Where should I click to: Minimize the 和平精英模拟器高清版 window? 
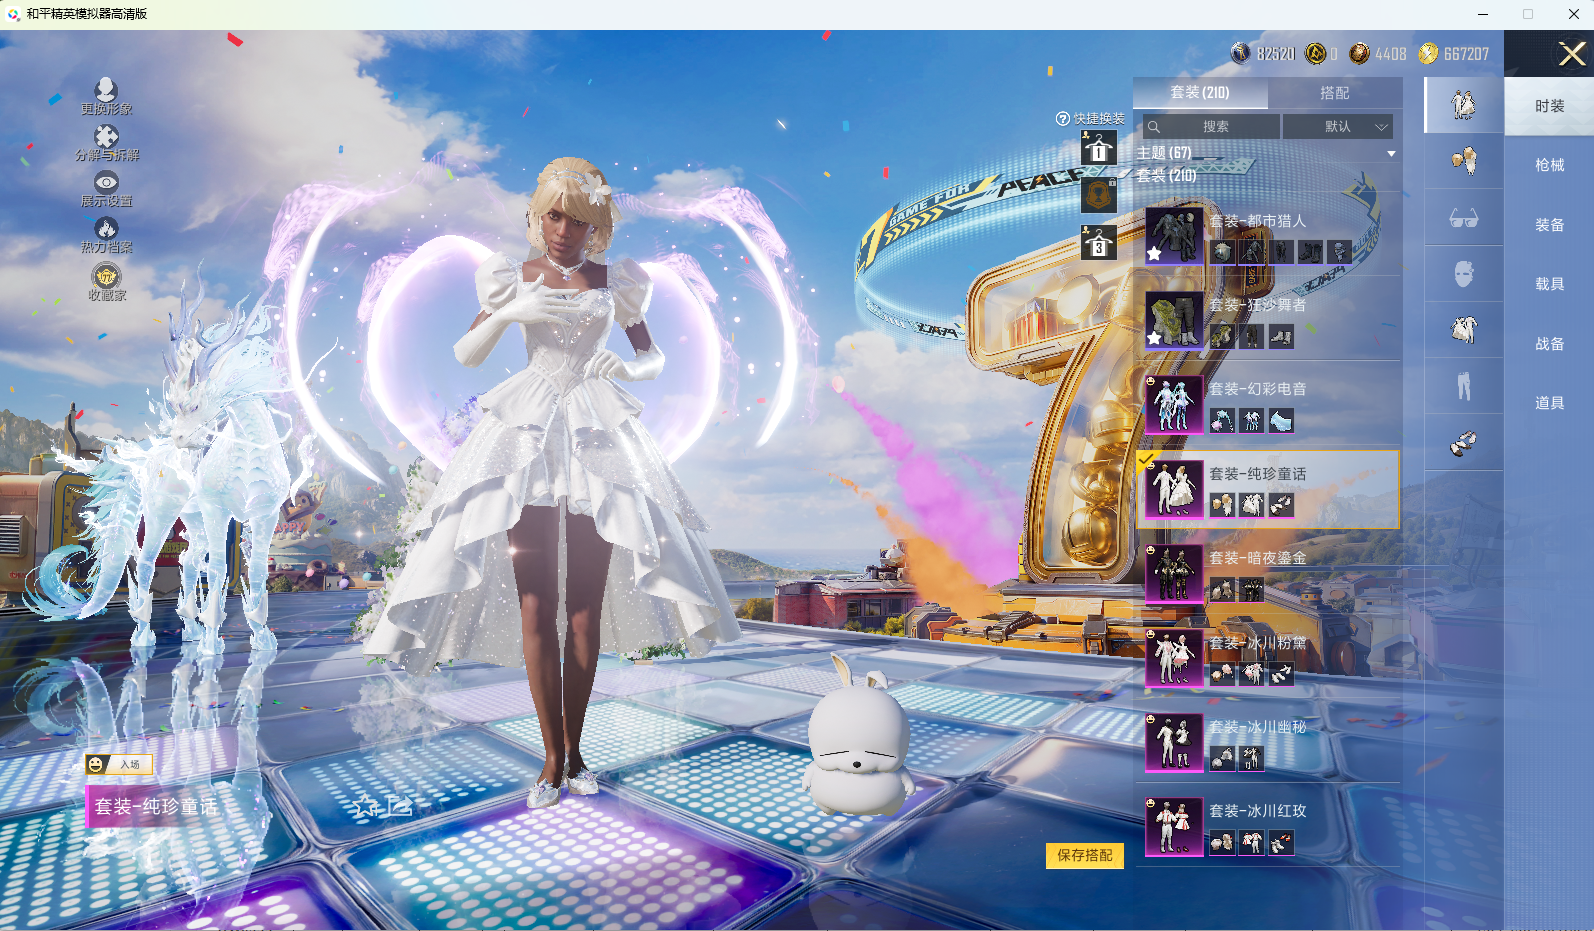point(1483,14)
